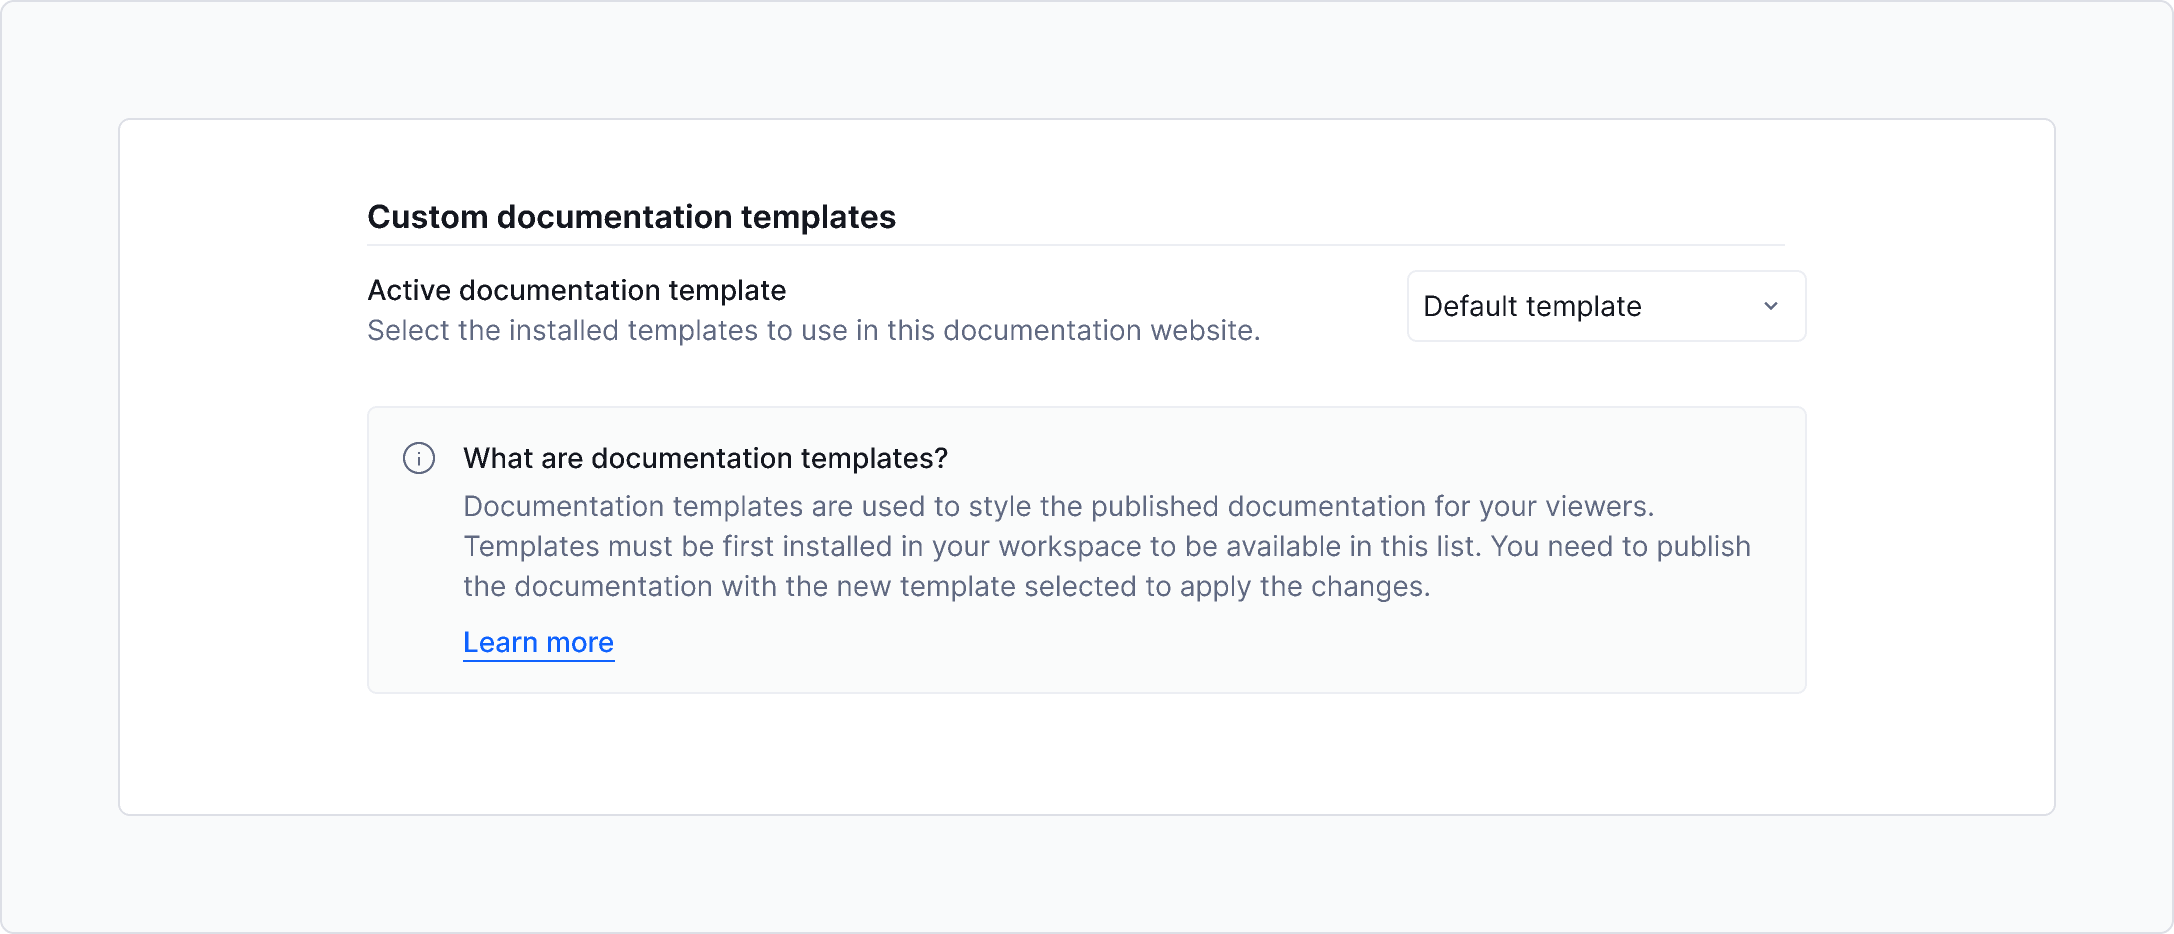This screenshot has width=2174, height=934.
Task: Click the What are documentation templates title
Action: coord(705,458)
